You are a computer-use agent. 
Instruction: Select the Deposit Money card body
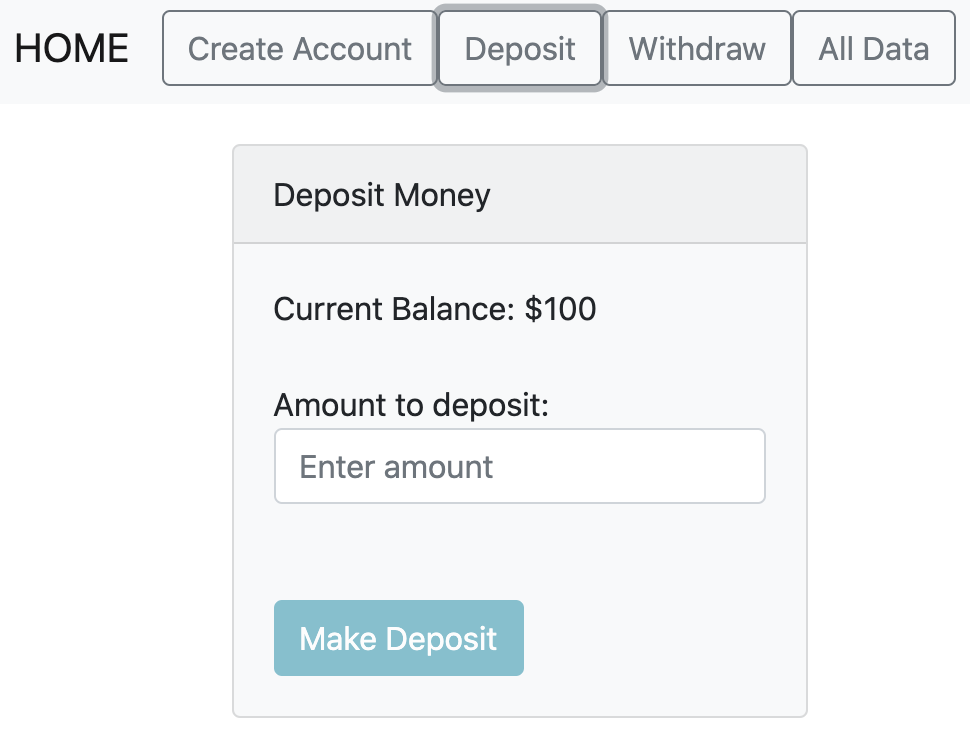coord(519,480)
